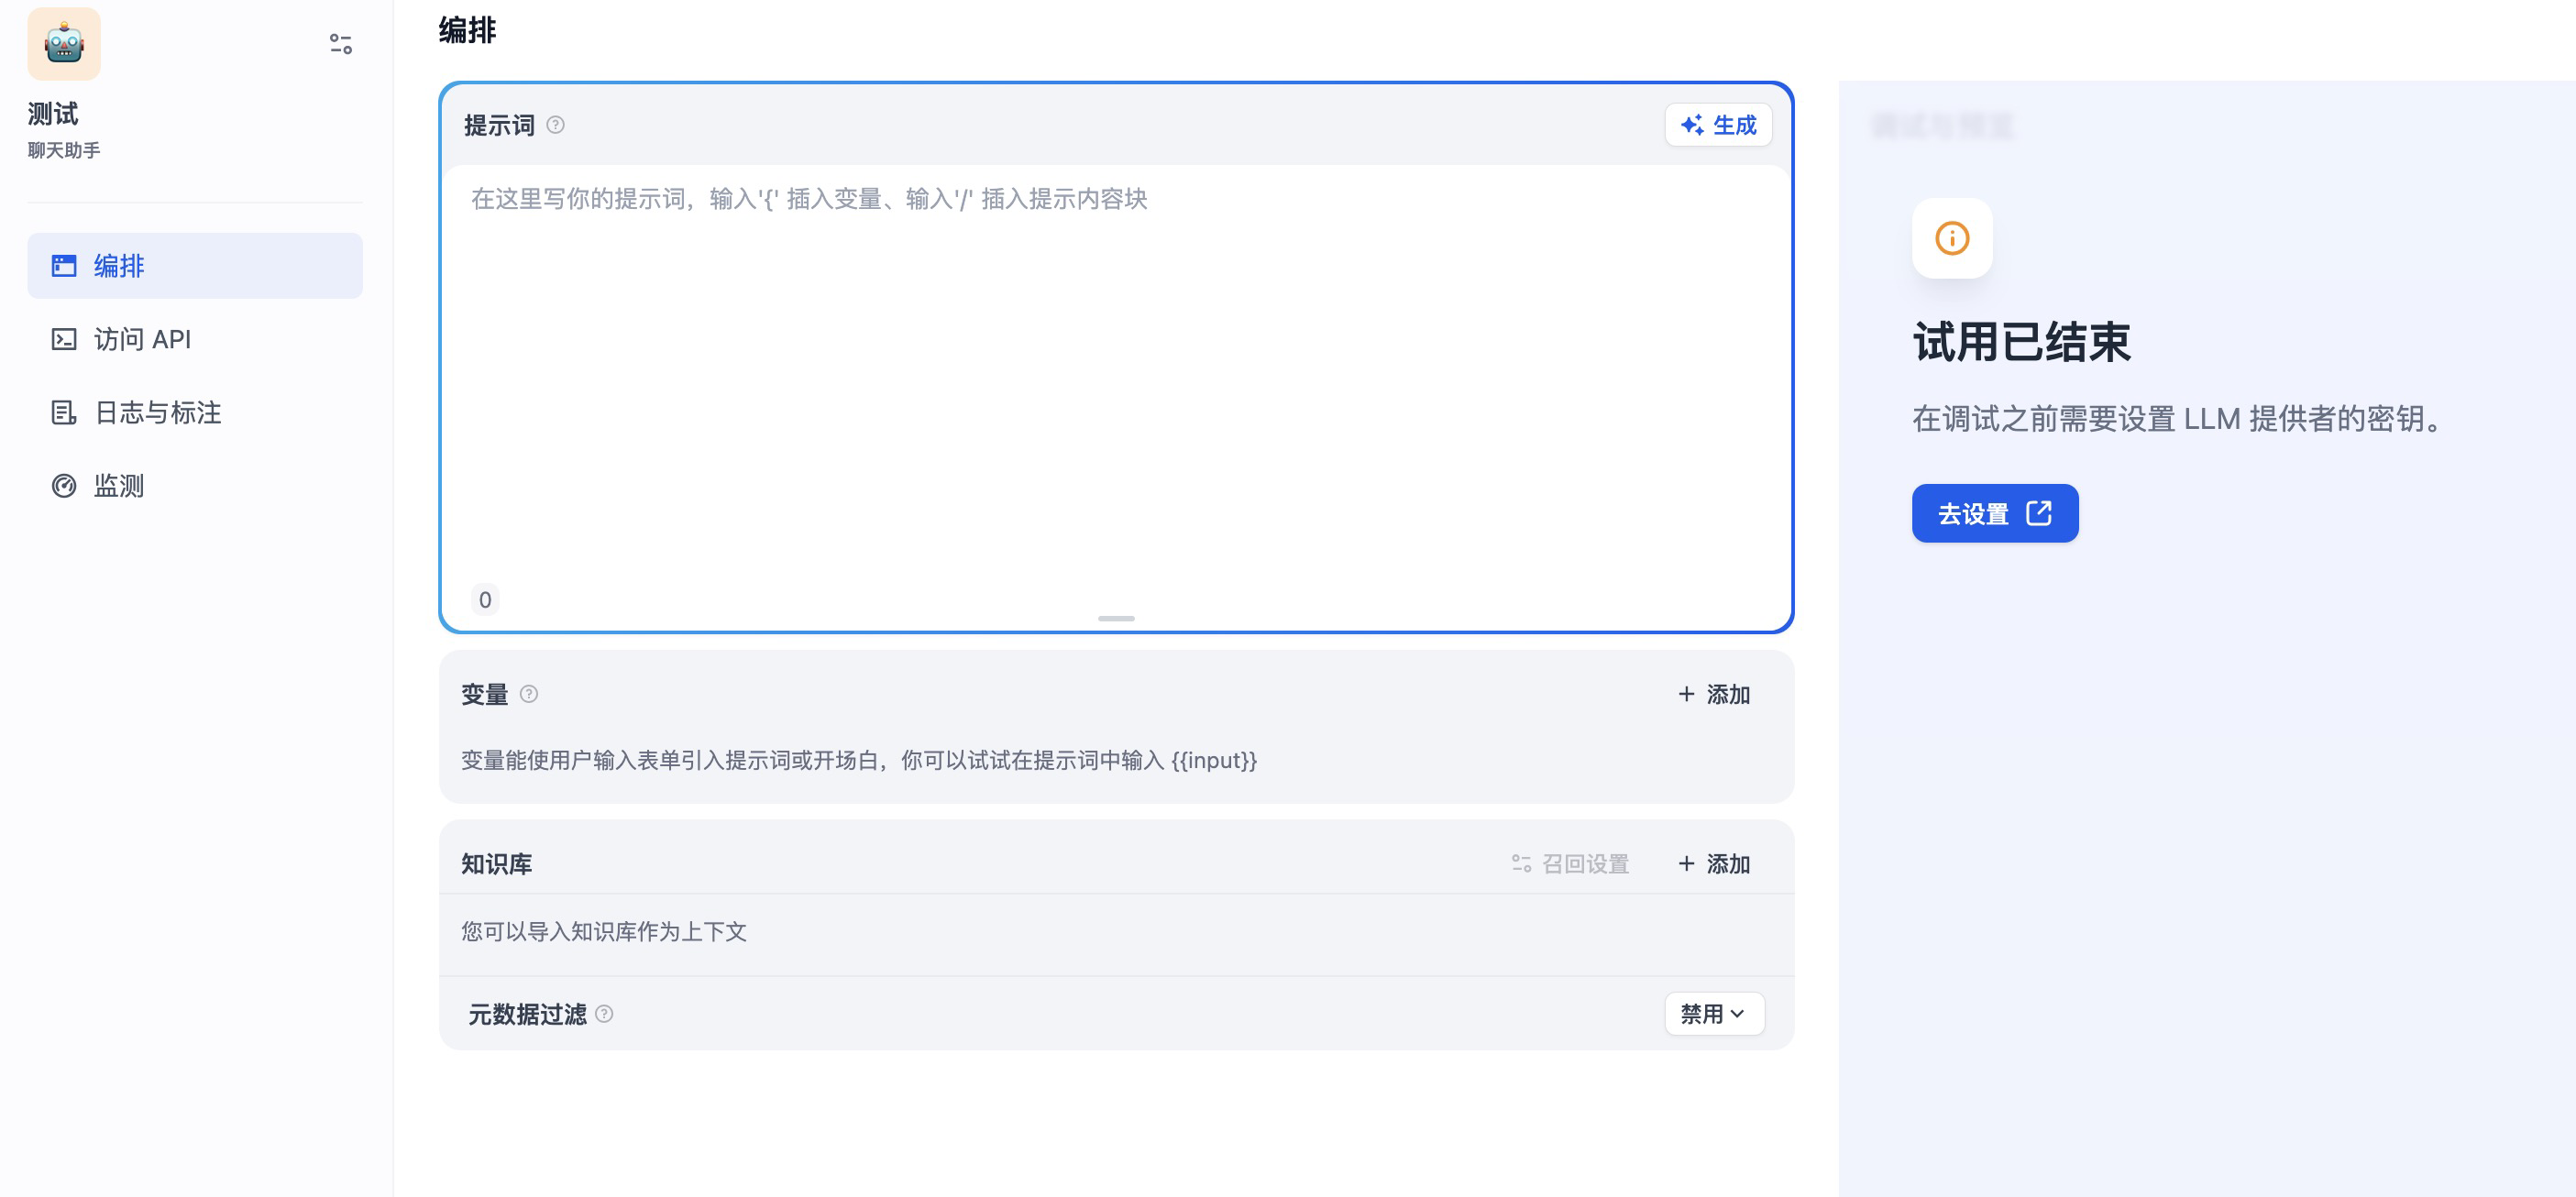2576x1197 pixels.
Task: Click the plus icon to add 知识库
Action: coord(1686,864)
